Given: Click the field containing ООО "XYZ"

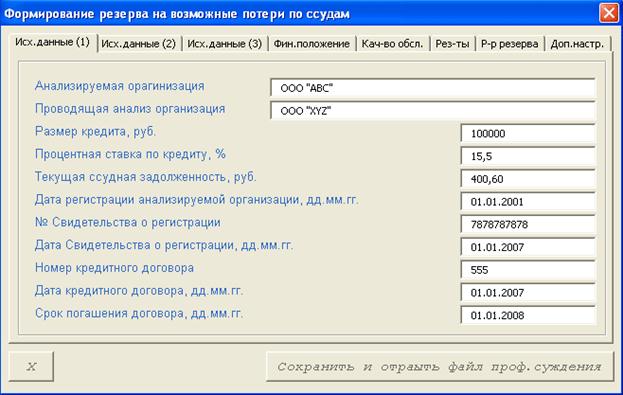Looking at the screenshot, I should pos(433,110).
